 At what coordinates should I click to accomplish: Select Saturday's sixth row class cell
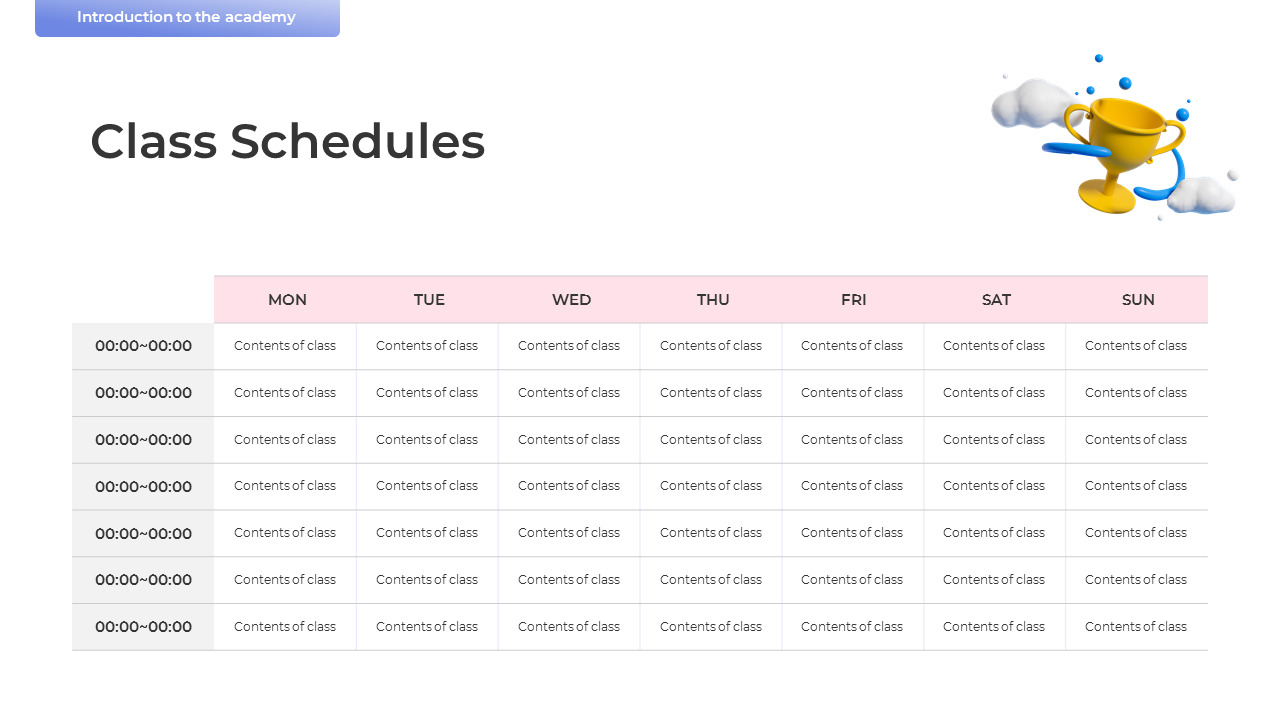995,580
